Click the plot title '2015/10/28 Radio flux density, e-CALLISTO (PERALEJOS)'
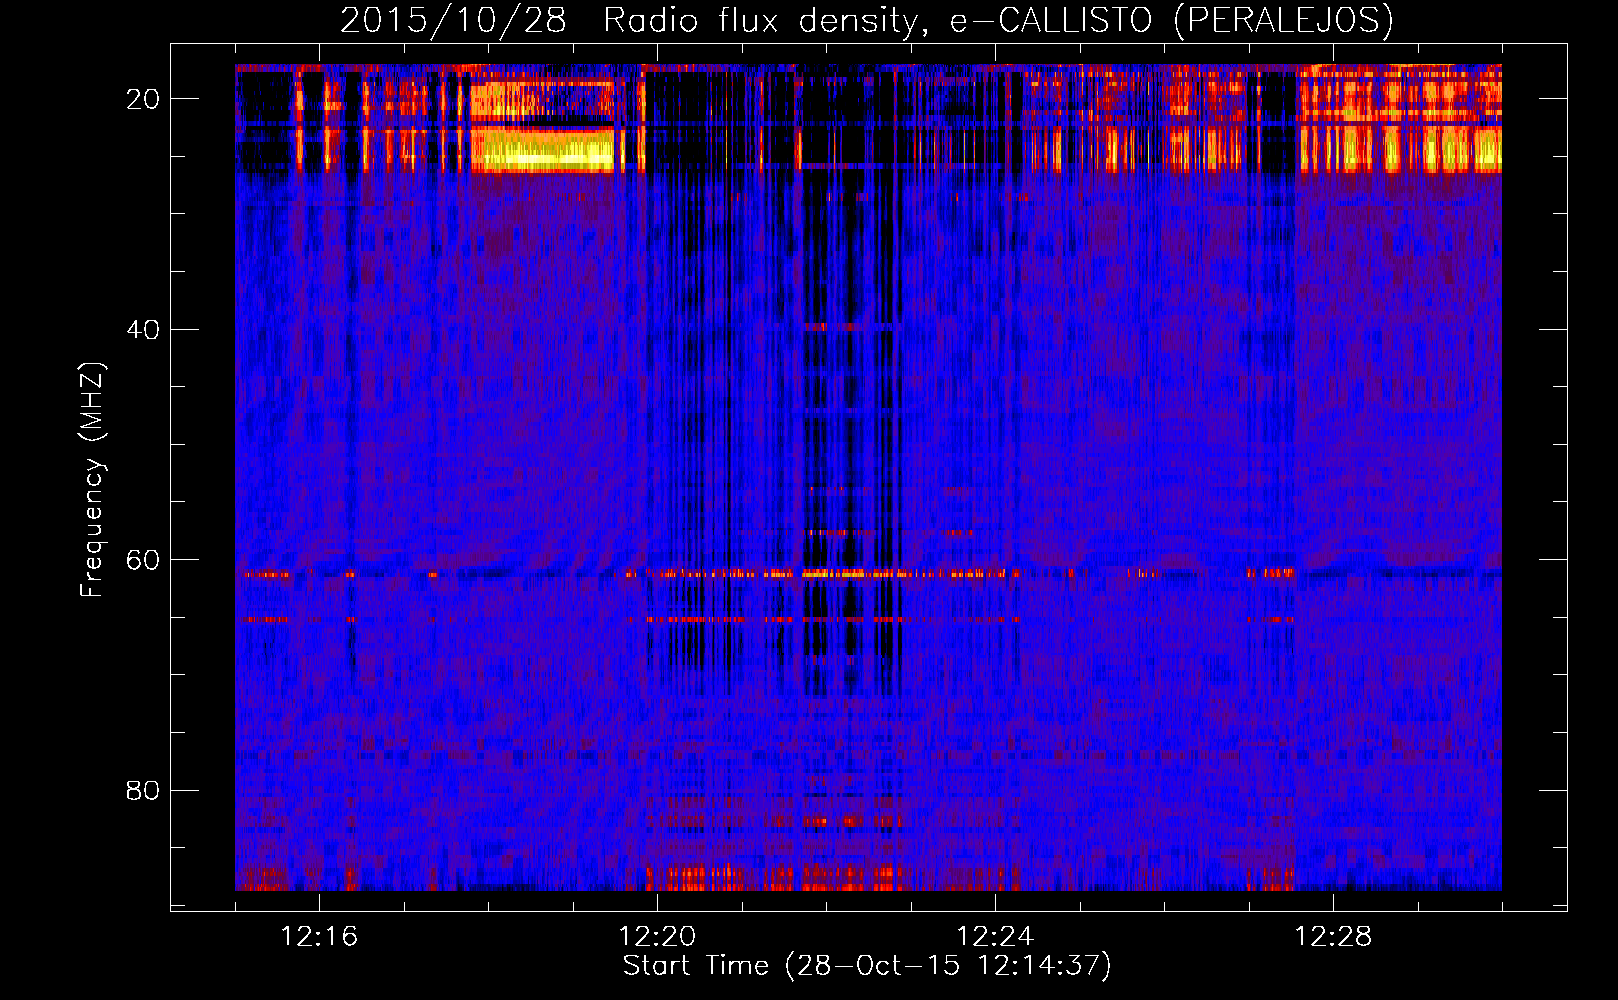Image resolution: width=1618 pixels, height=1000 pixels. point(866,21)
